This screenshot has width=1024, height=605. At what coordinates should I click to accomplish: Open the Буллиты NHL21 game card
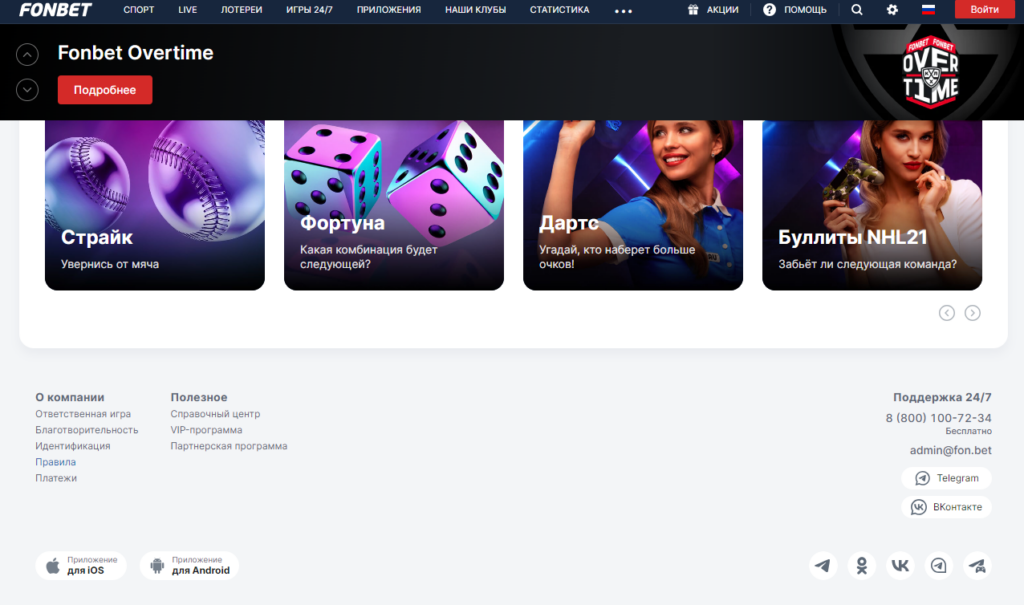872,205
